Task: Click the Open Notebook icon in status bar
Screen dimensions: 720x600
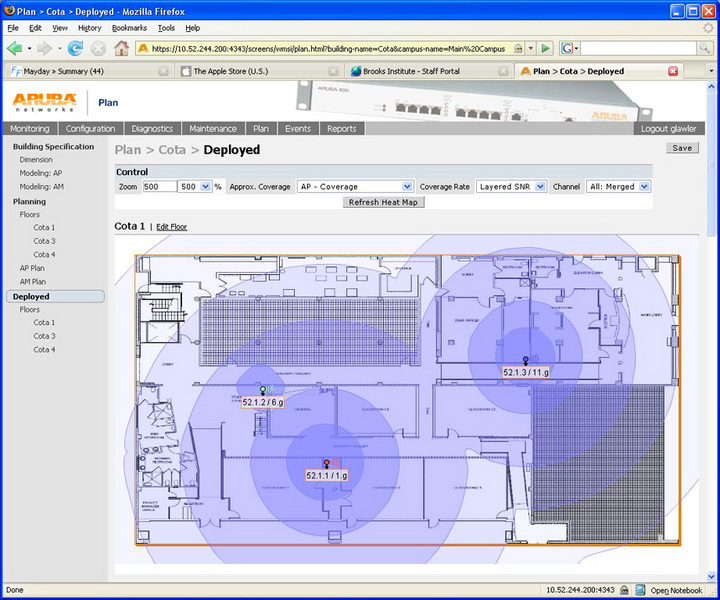Action: pyautogui.click(x=640, y=590)
